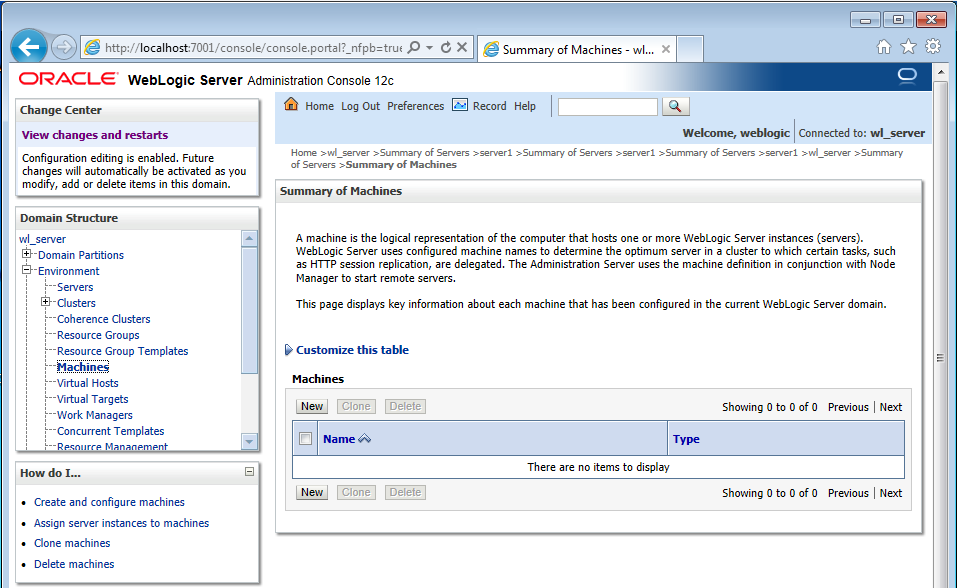
Task: Click the Record toolbar link
Action: 489,106
